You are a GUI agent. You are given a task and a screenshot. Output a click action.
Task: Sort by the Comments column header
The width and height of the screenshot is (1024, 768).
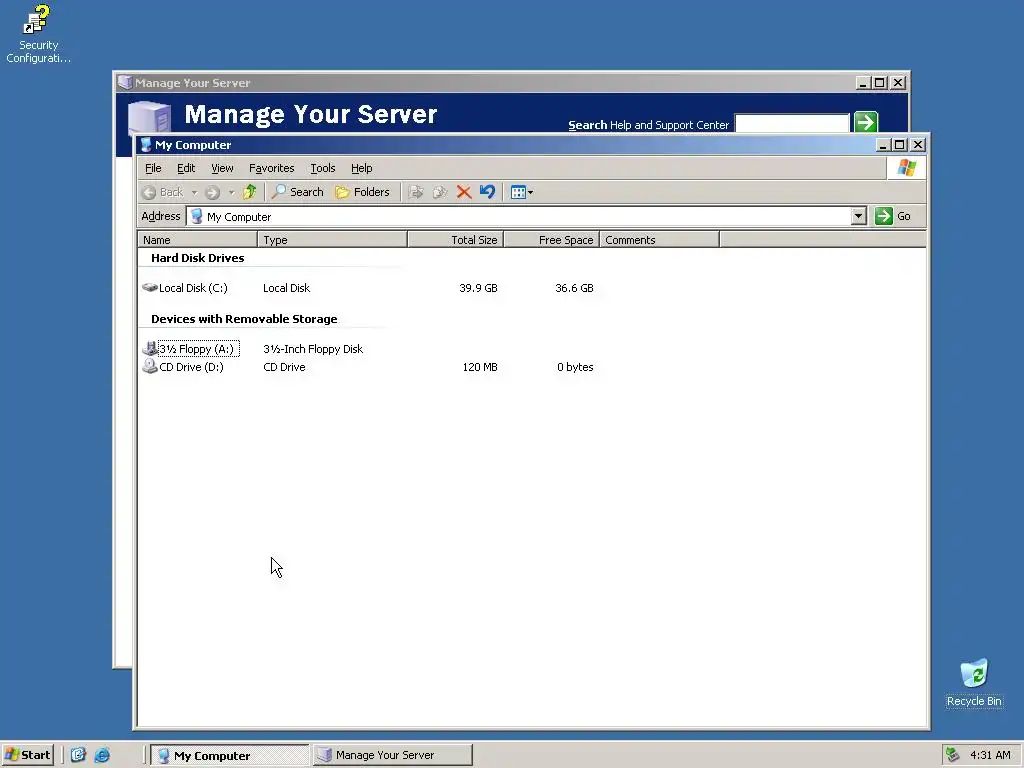tap(660, 240)
